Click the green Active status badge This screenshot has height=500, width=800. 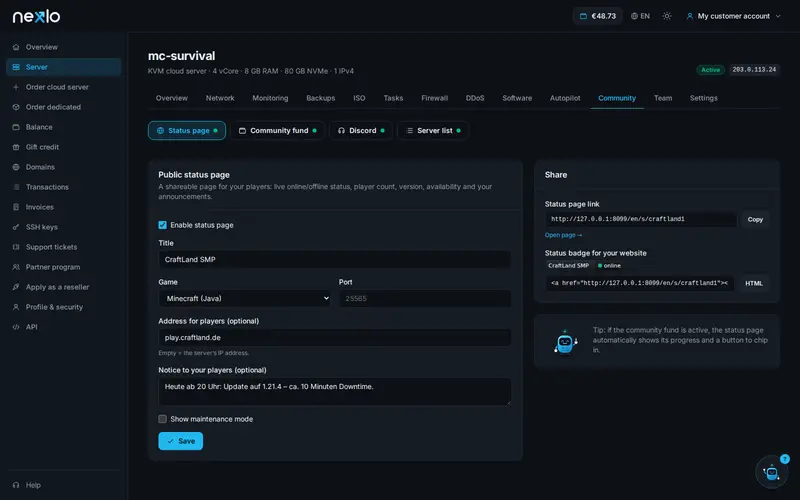[x=710, y=70]
